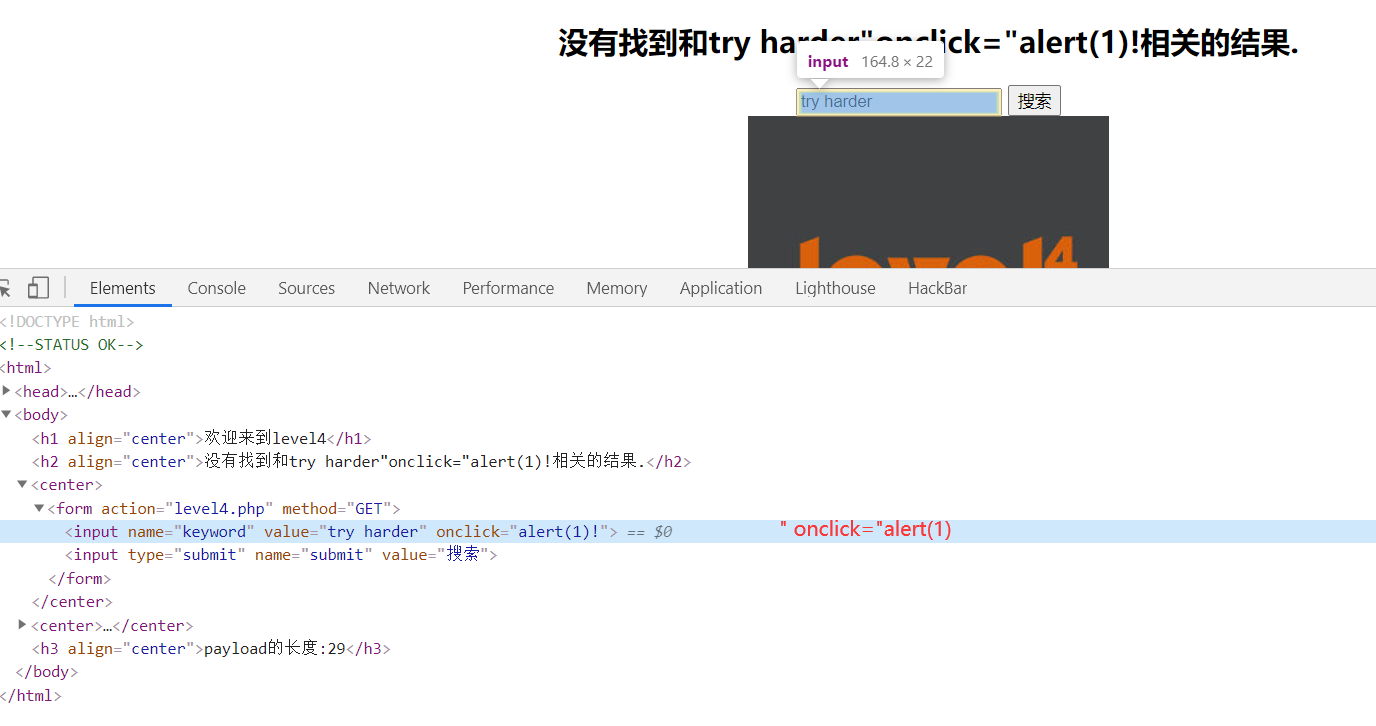Switch to the Network tab
This screenshot has height=726, width=1376.
click(399, 288)
